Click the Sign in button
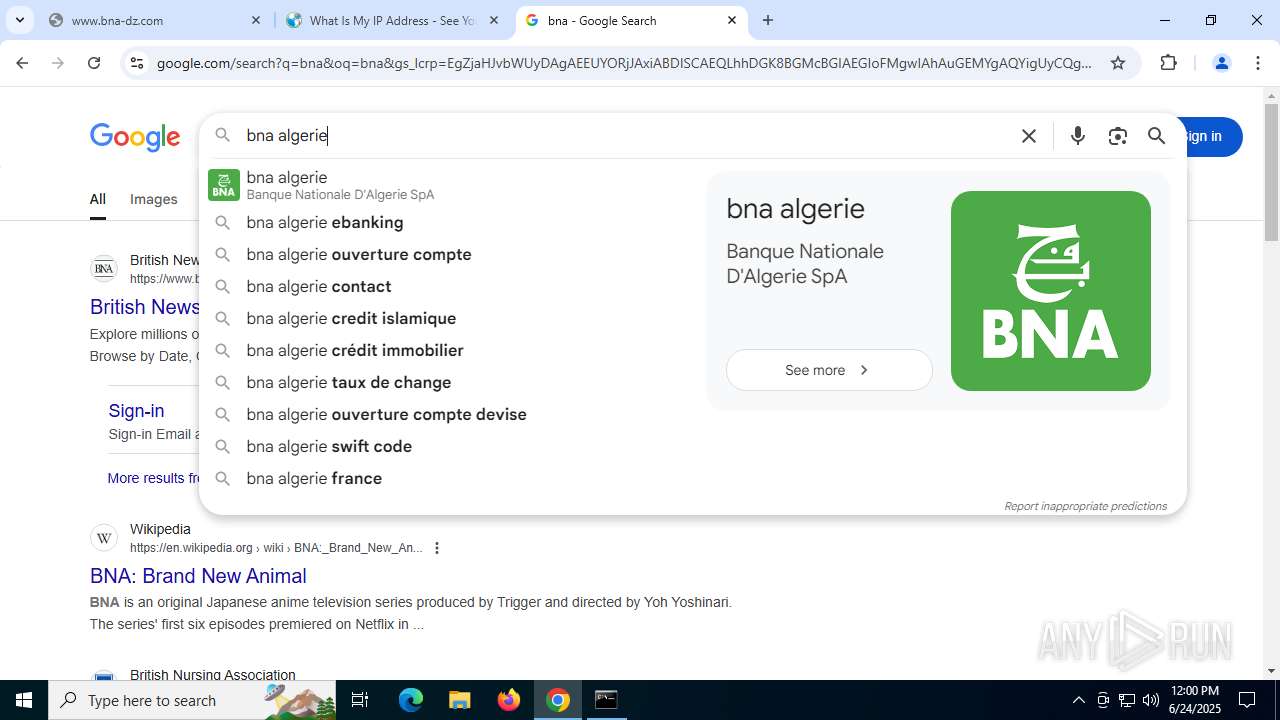Viewport: 1280px width, 720px height. point(1212,137)
